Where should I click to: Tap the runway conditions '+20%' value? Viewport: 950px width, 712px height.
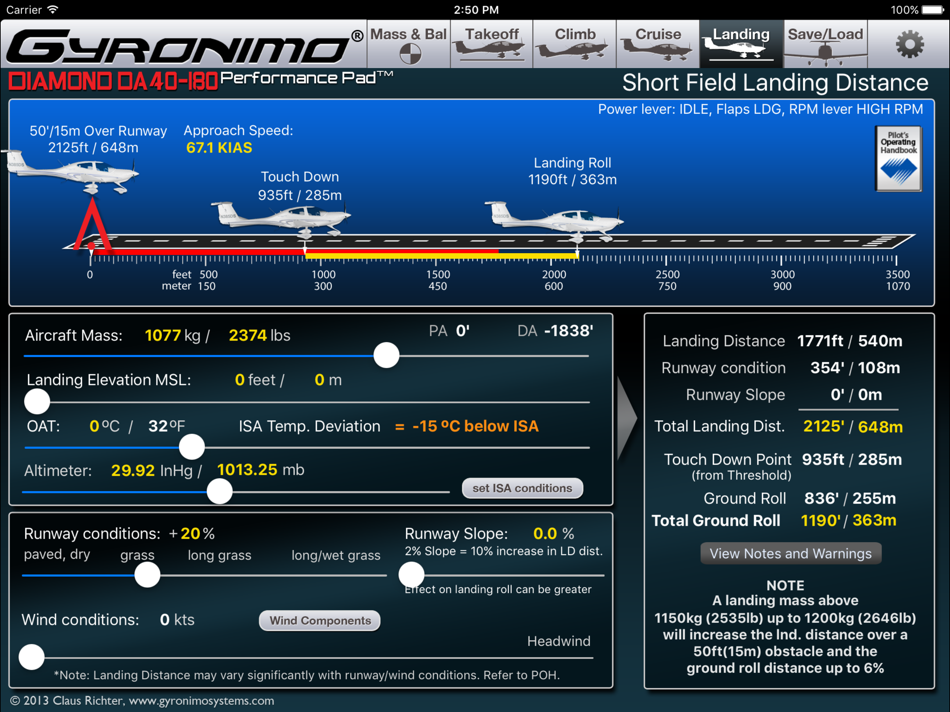coord(192,533)
